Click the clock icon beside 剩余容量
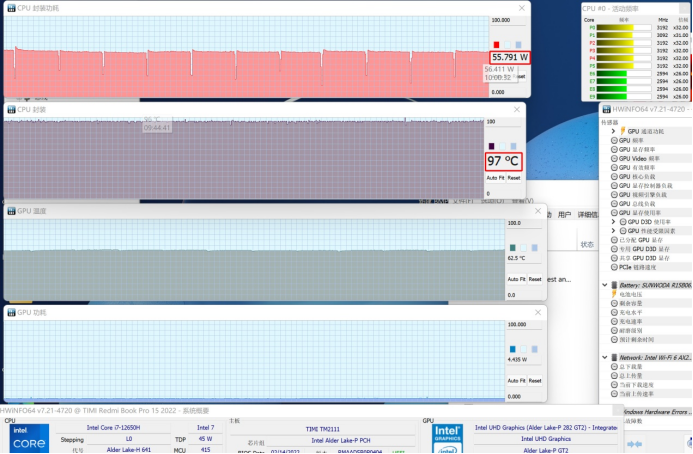693x454 pixels. 614,303
